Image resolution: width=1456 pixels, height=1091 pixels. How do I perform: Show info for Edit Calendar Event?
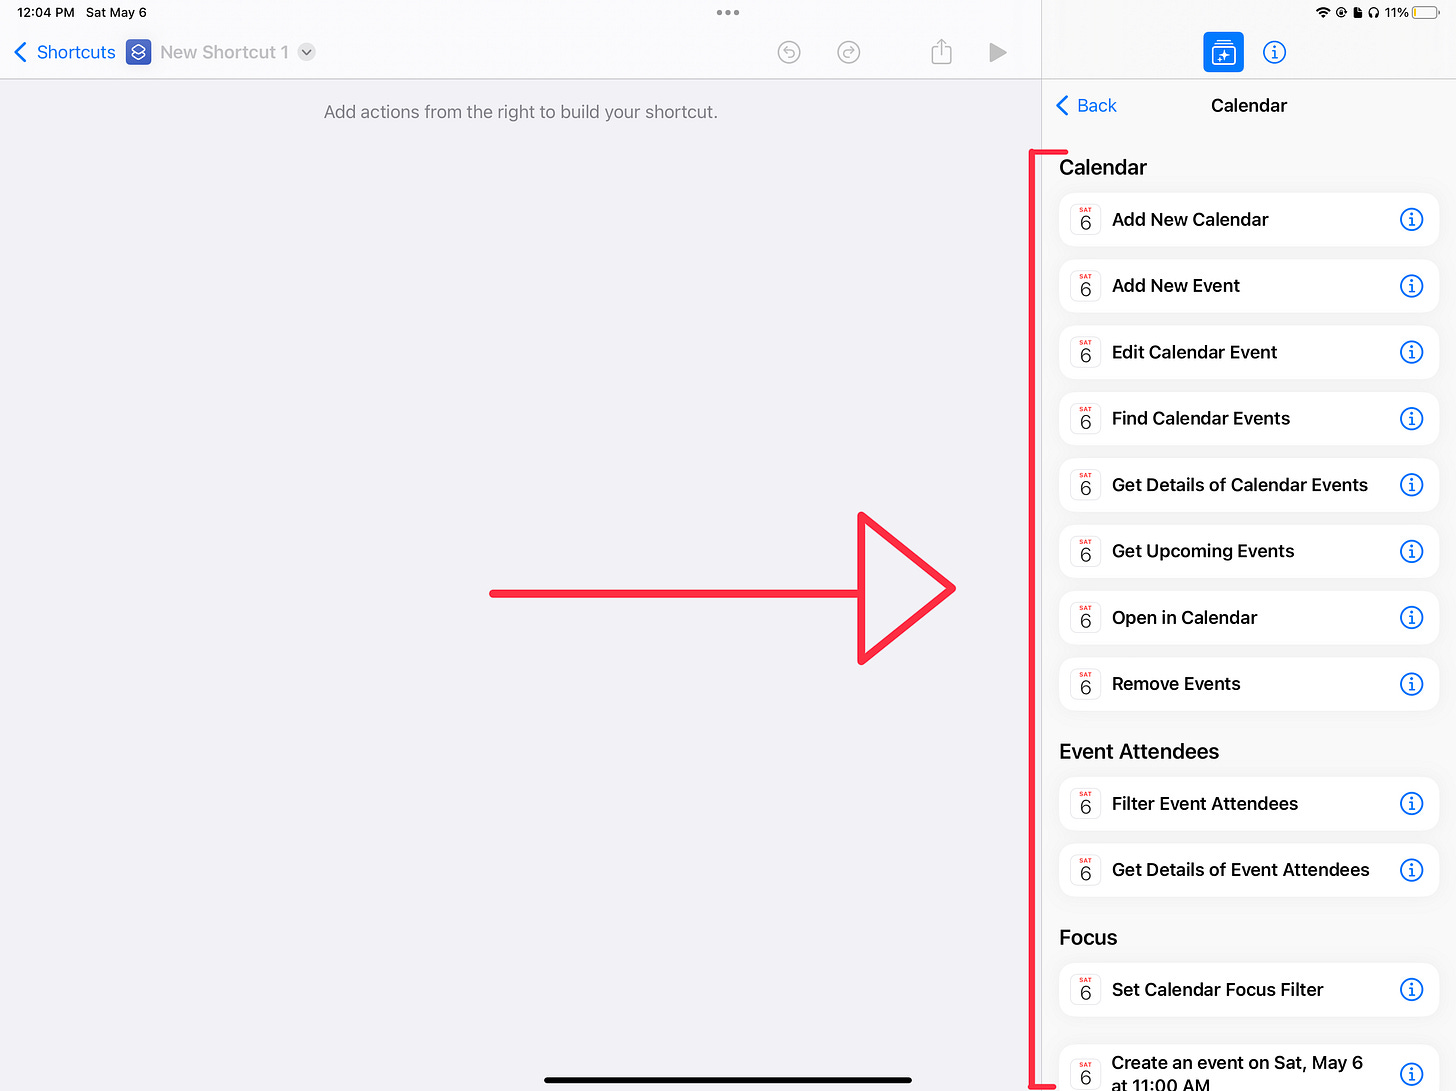(x=1411, y=352)
